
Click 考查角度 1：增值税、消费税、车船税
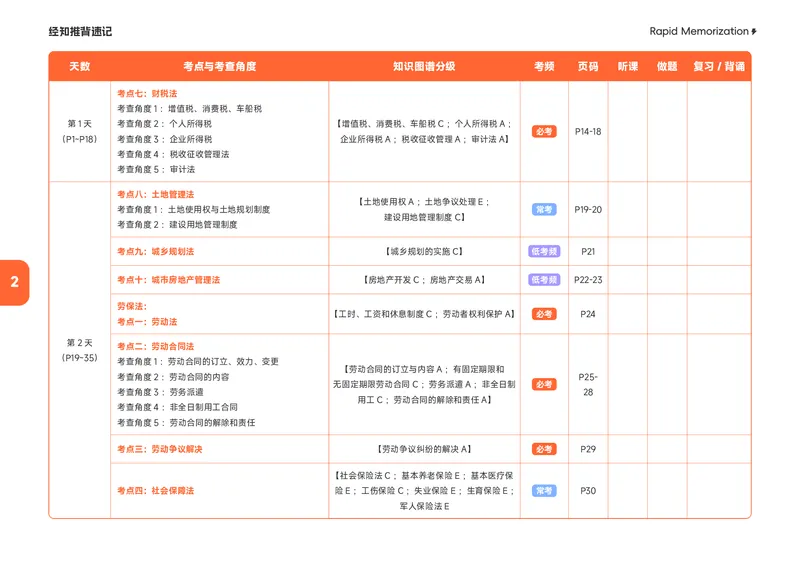click(x=189, y=109)
